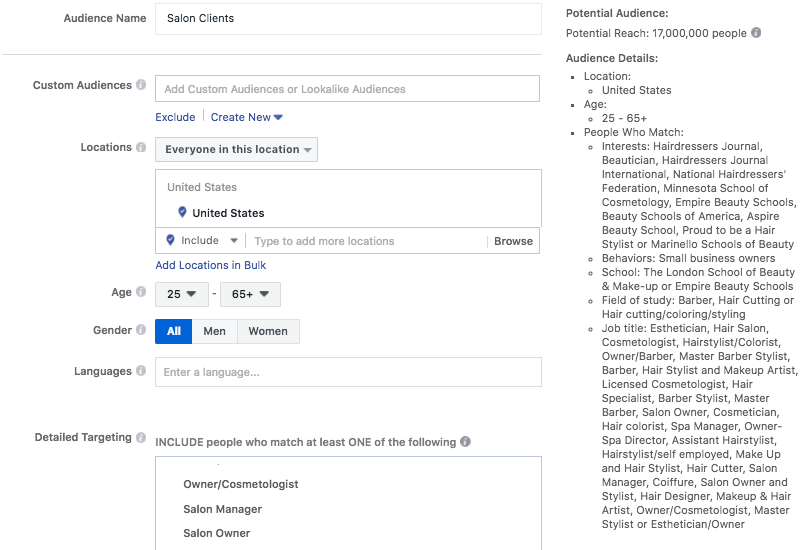This screenshot has width=808, height=550.
Task: Open the Languages info icon
Action: point(141,371)
